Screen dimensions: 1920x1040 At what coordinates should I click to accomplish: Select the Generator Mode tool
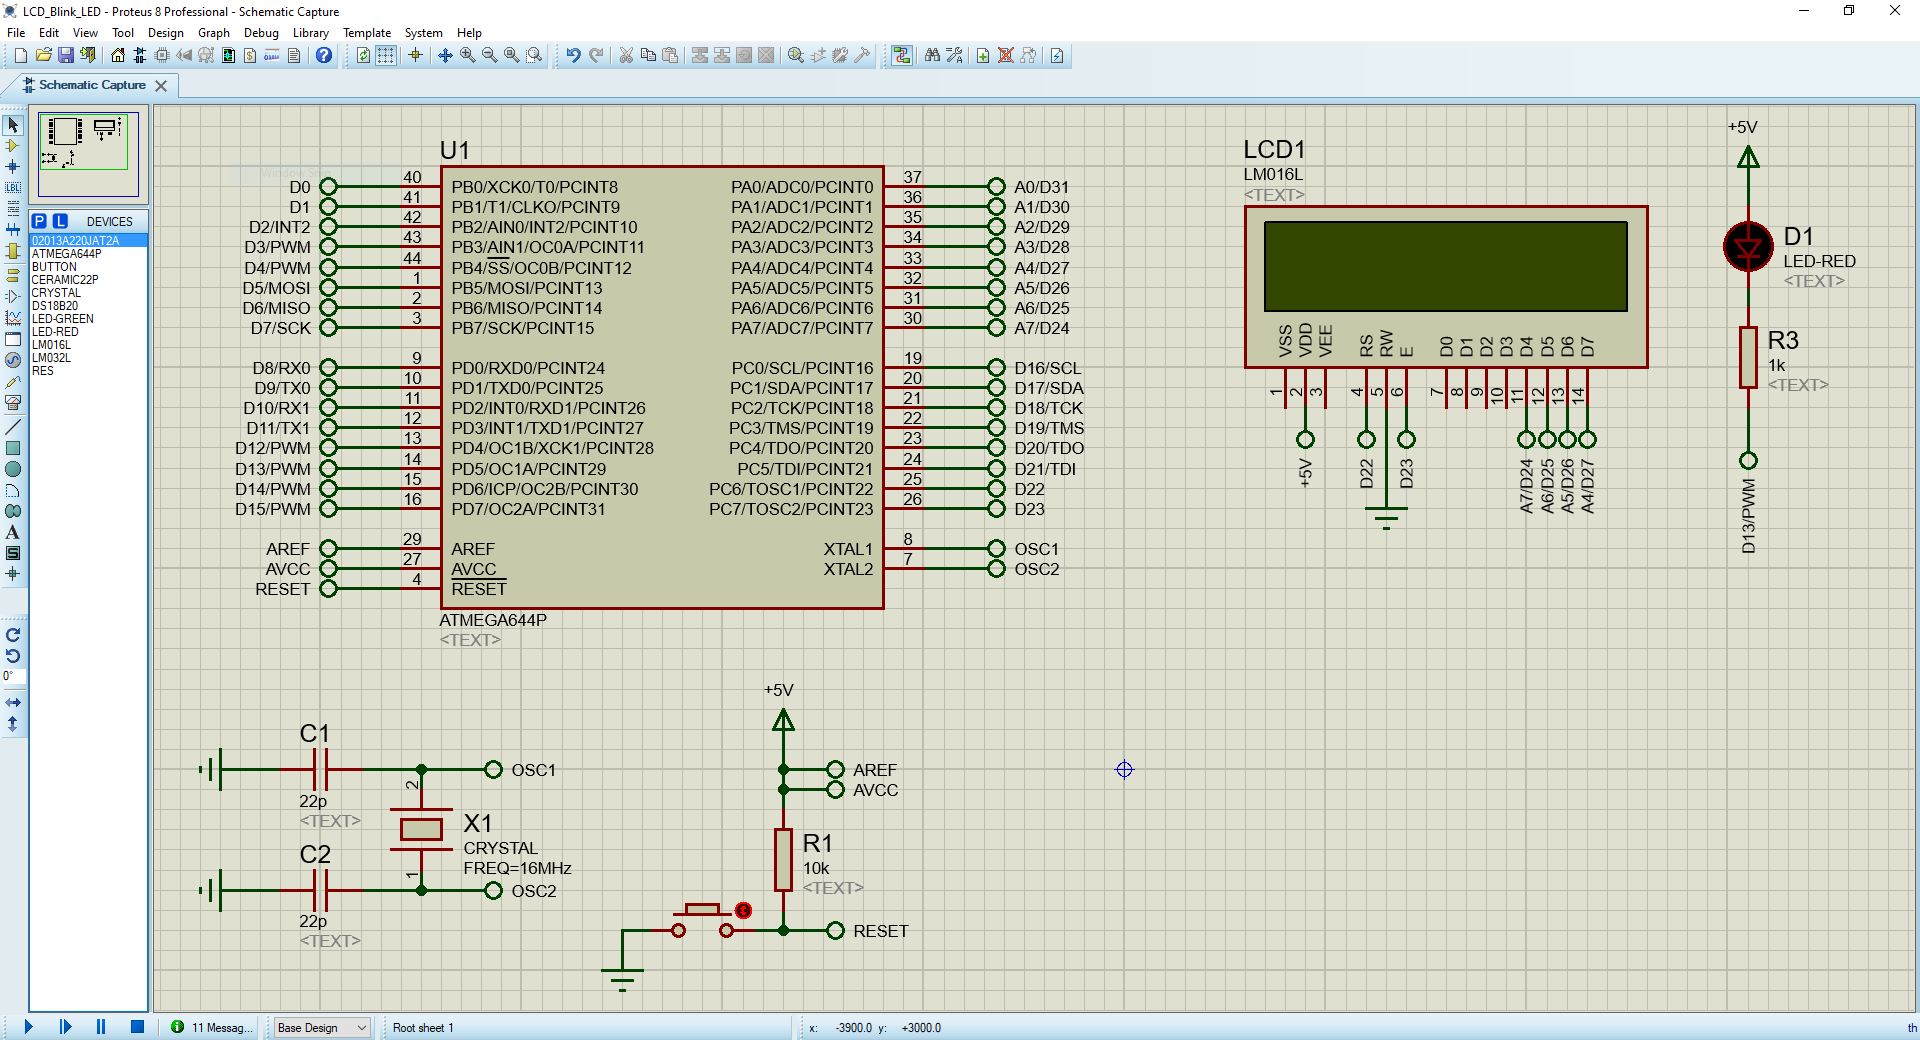13,360
